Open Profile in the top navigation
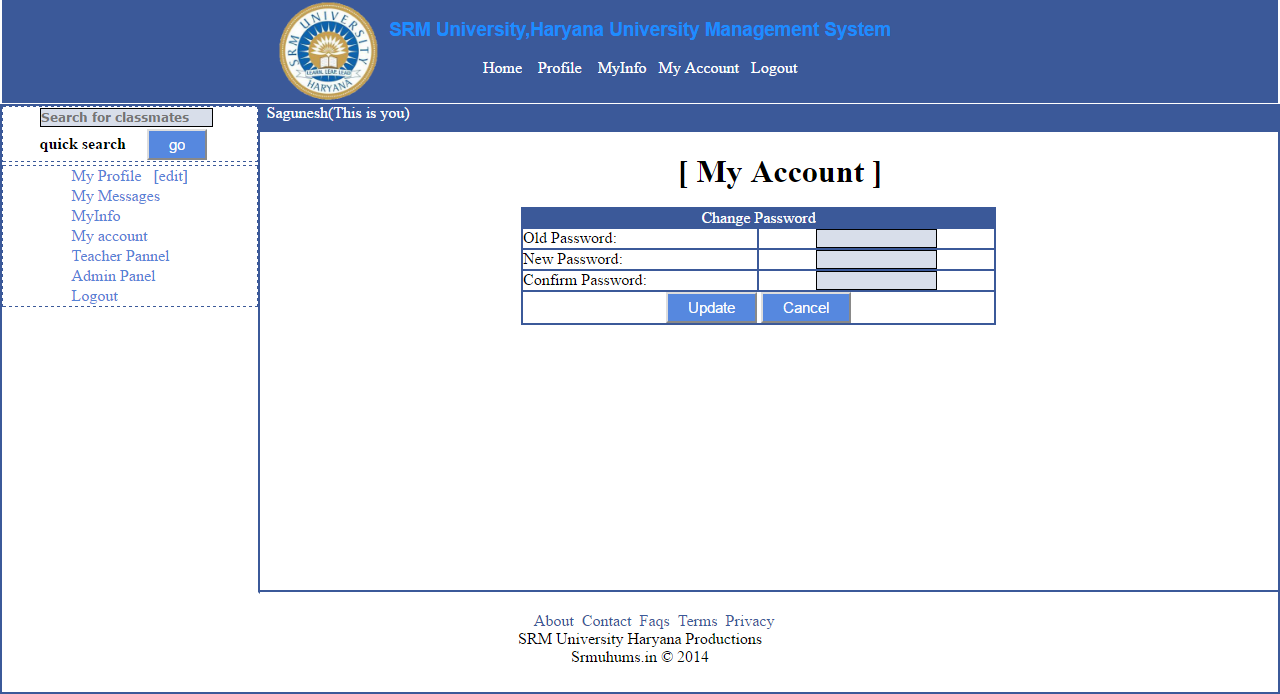Viewport: 1280px width, 694px height. coord(559,68)
